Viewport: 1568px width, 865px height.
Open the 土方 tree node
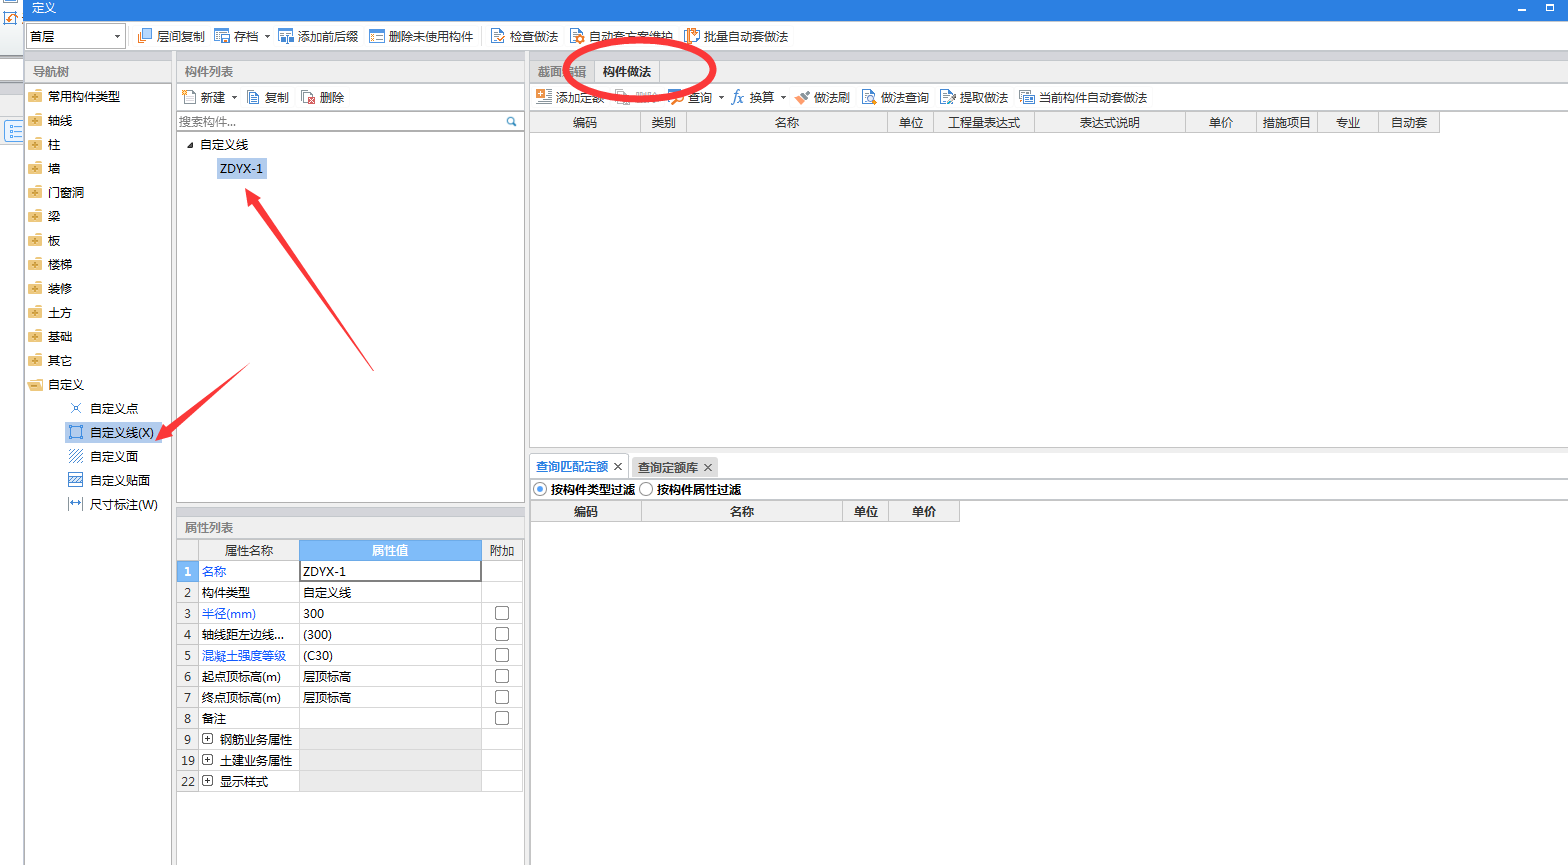click(x=60, y=312)
